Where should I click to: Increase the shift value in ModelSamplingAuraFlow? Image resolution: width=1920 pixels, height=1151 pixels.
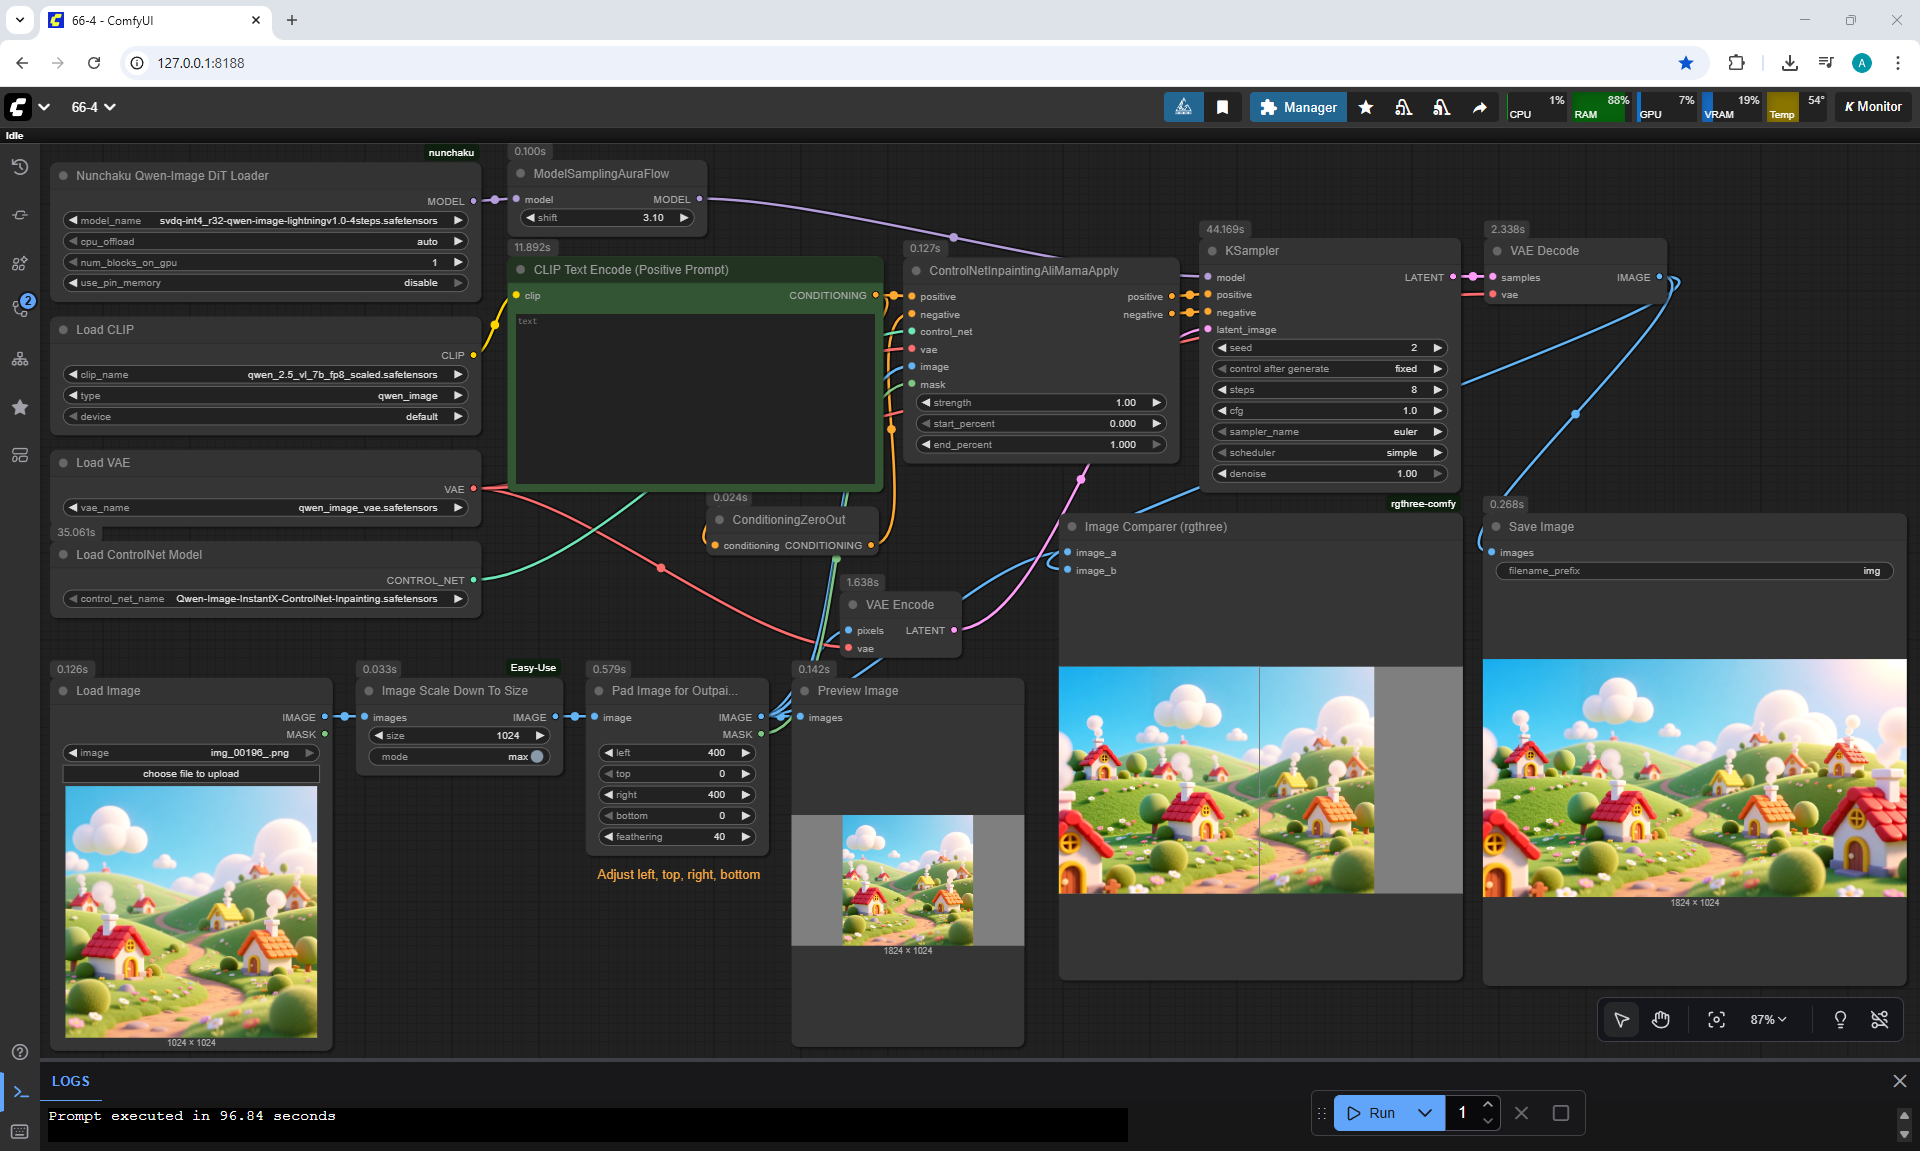[x=685, y=218]
